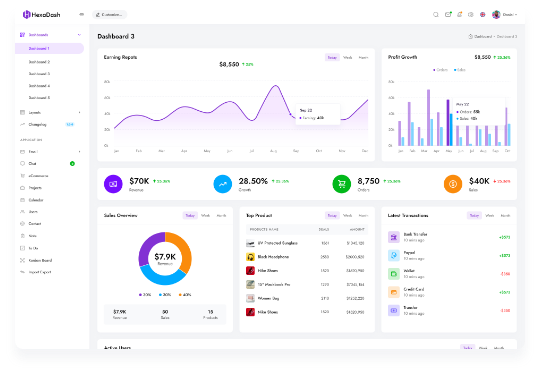Select Week tab in Sales Overview

(206, 216)
